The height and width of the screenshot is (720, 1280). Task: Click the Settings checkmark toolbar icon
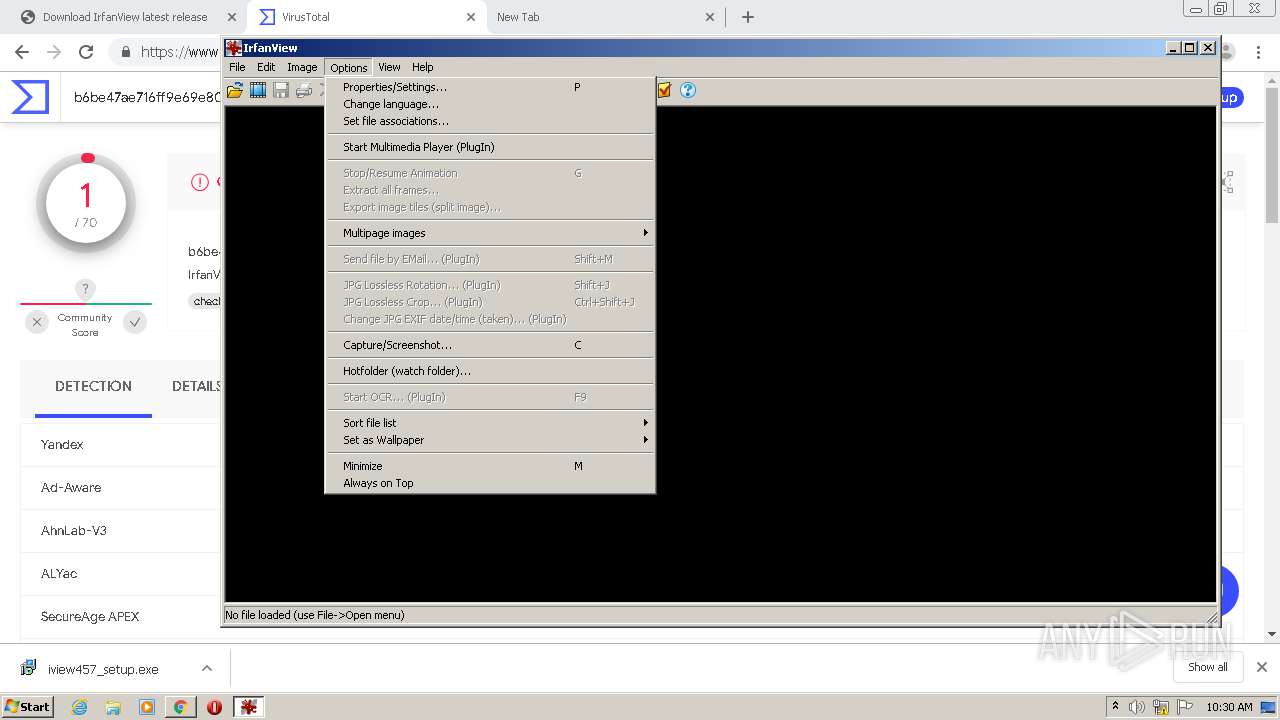click(x=664, y=90)
